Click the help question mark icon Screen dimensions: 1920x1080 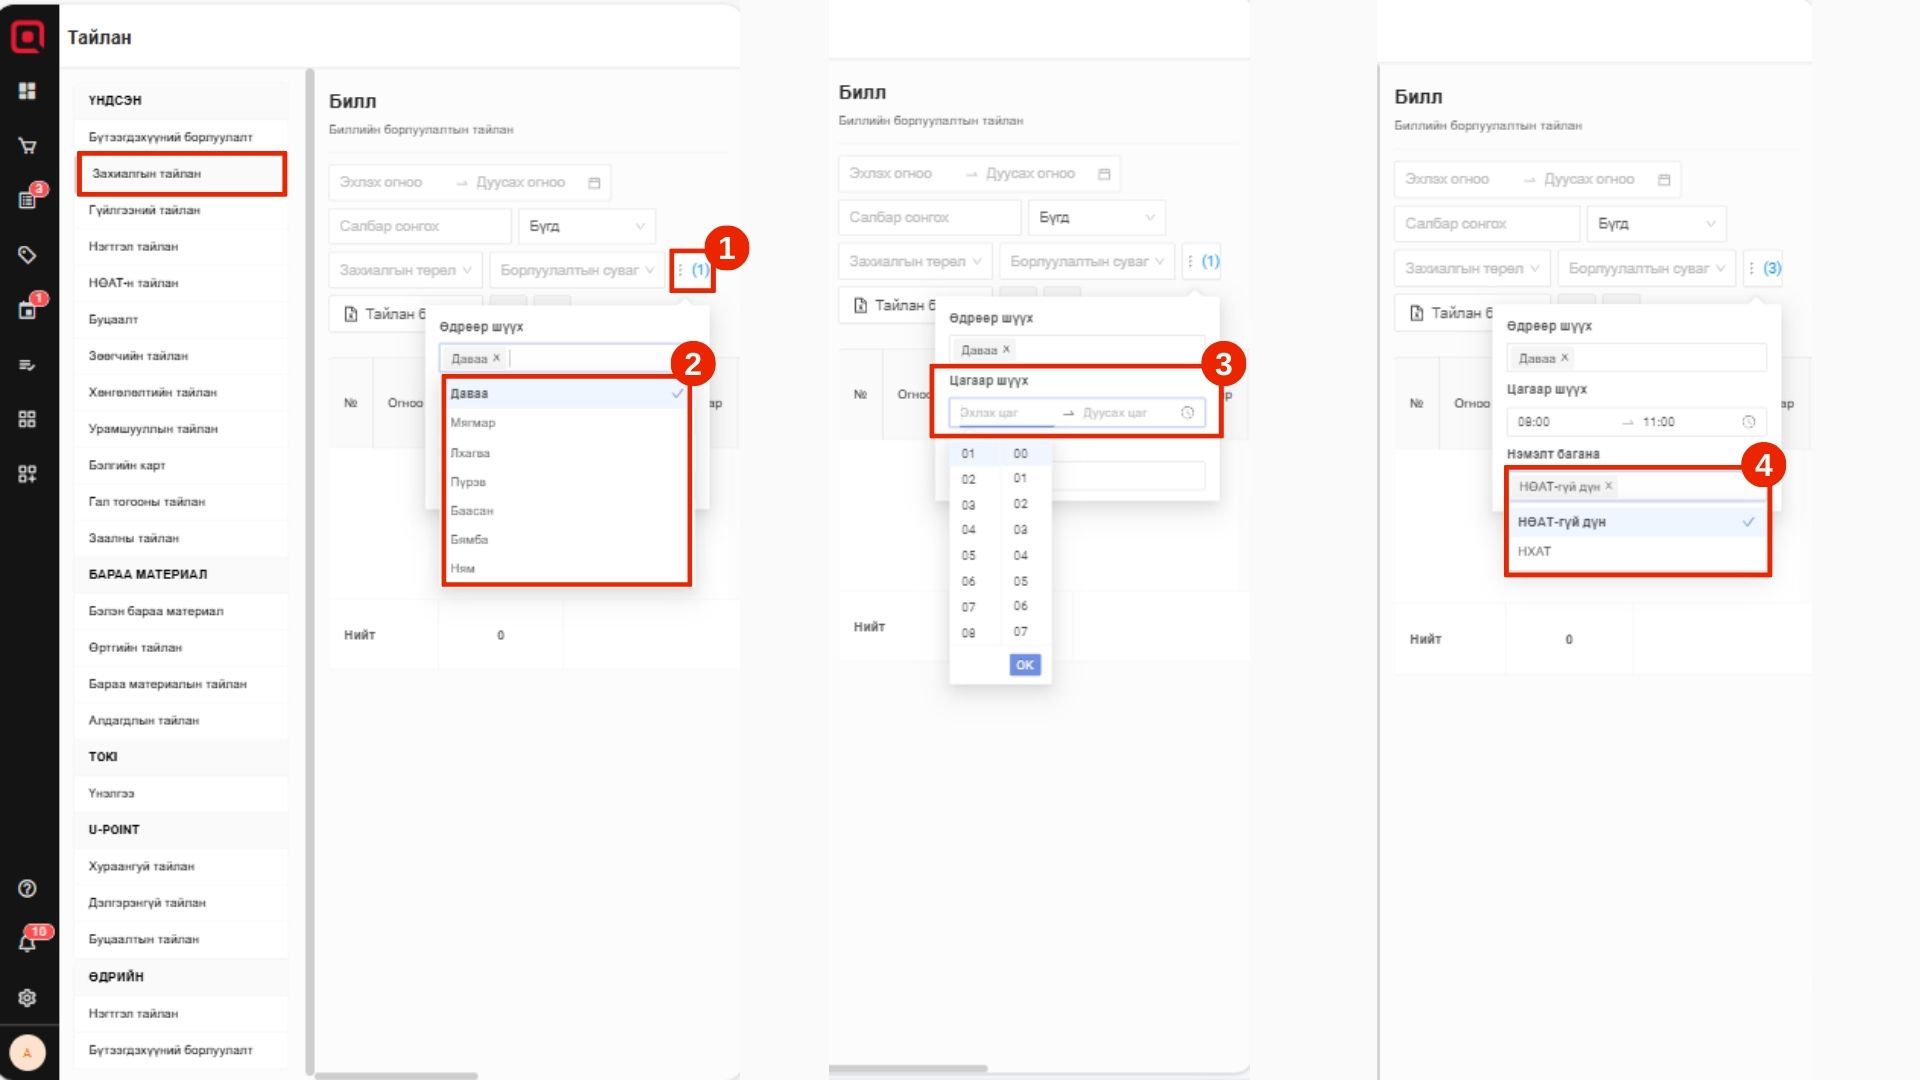coord(27,888)
